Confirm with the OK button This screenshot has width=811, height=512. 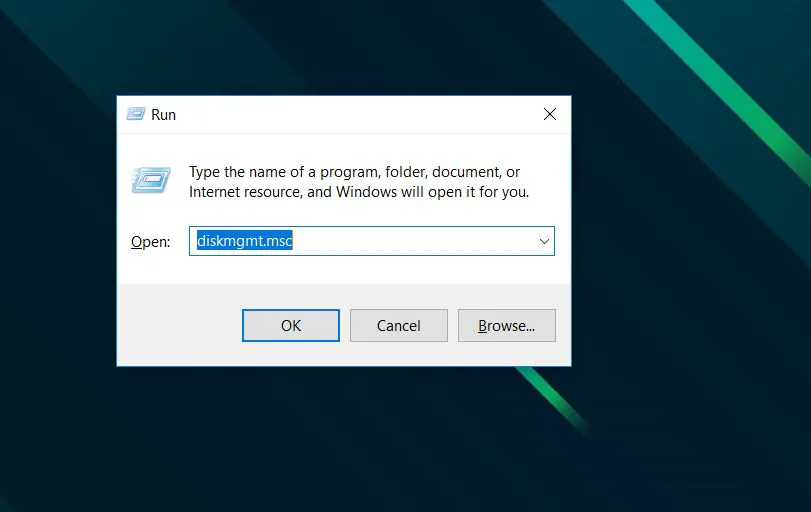[x=291, y=325]
